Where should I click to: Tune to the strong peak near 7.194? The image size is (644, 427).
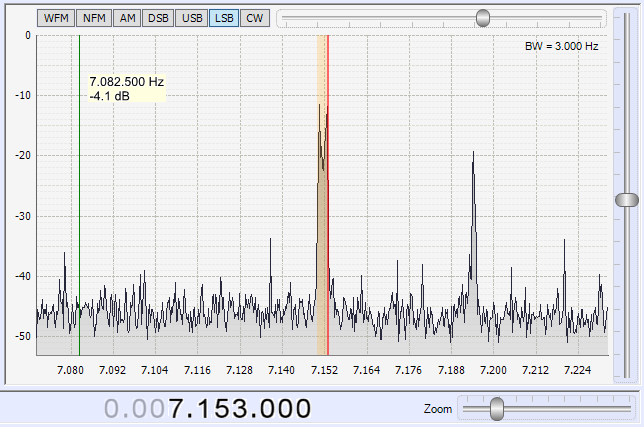[472, 160]
